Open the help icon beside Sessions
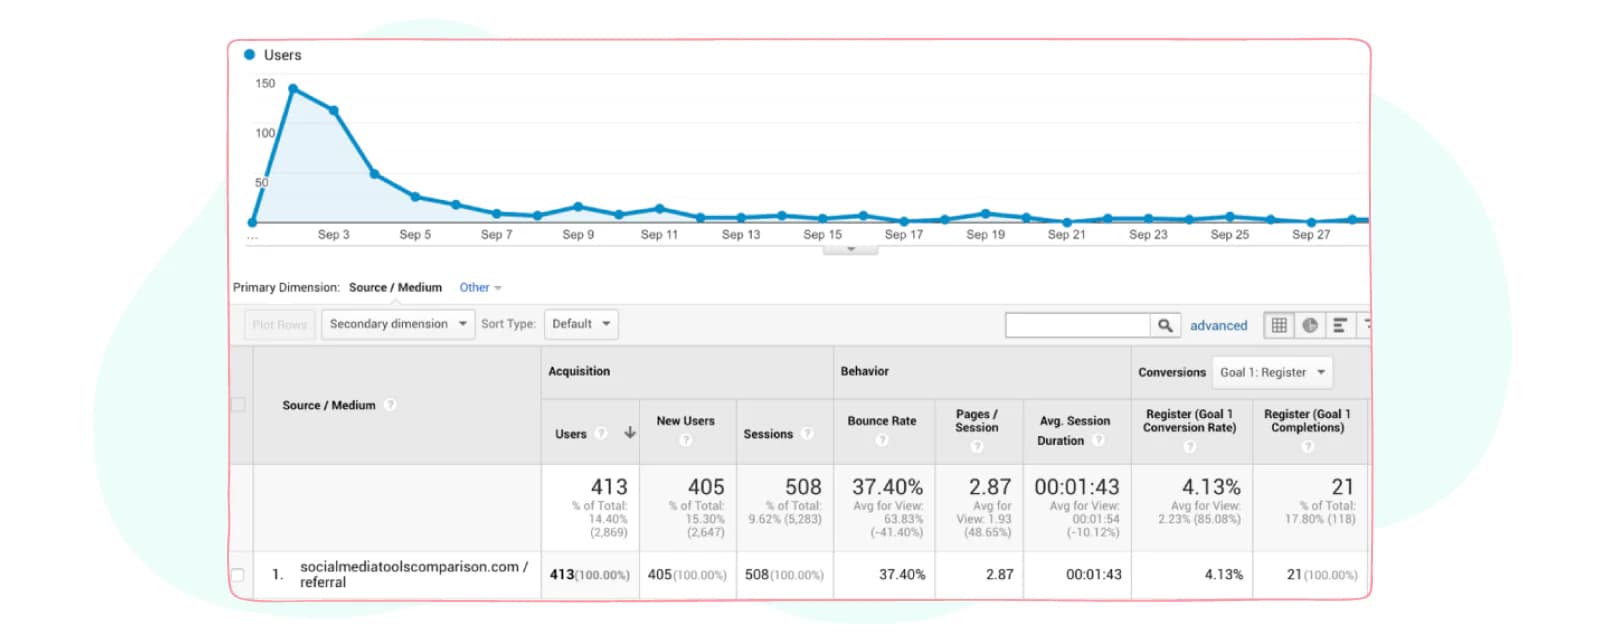Image resolution: width=1600 pixels, height=640 pixels. 807,434
